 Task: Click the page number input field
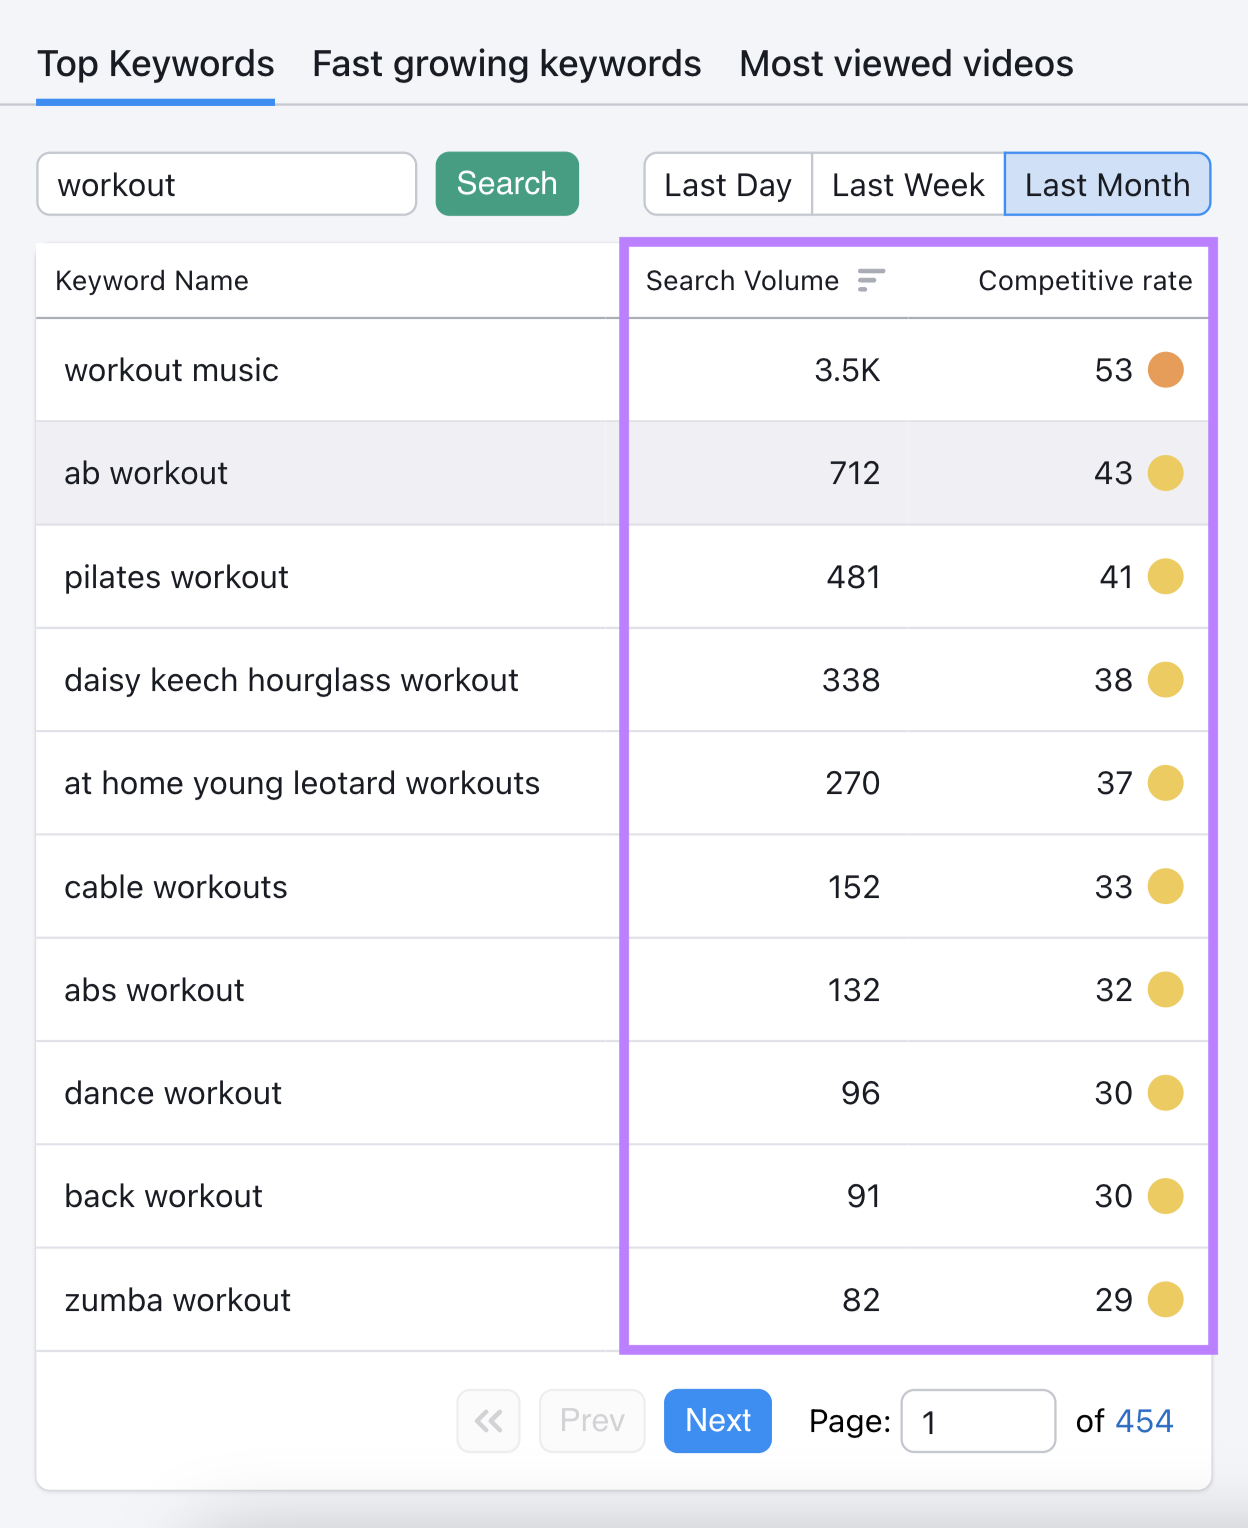tap(977, 1420)
